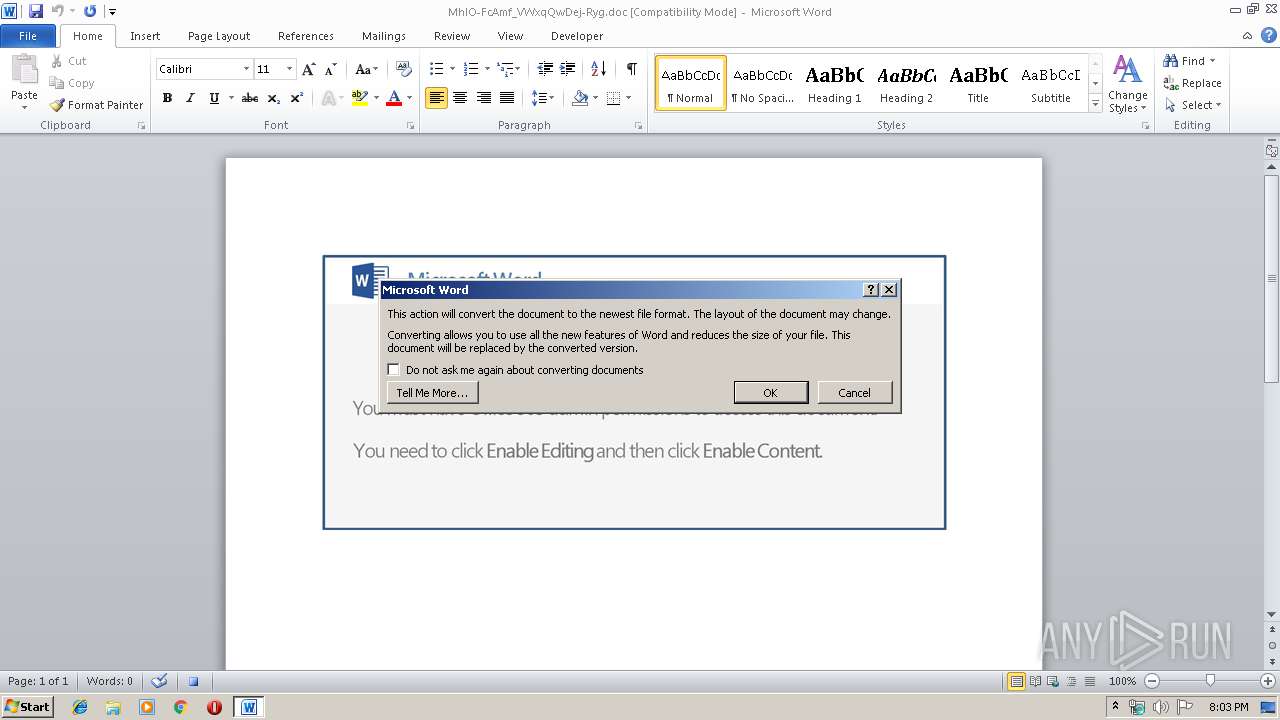Save the document from quick access toolbar
1280x720 pixels.
click(36, 11)
